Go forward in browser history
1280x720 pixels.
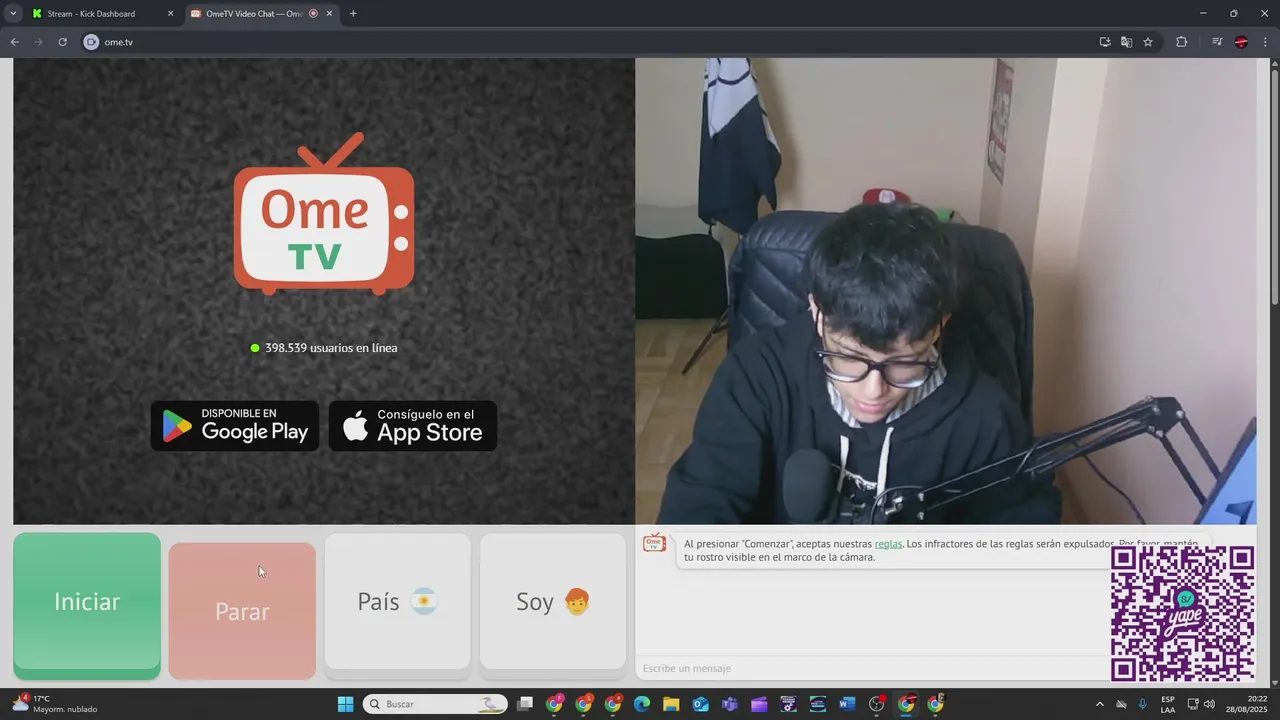tap(39, 42)
